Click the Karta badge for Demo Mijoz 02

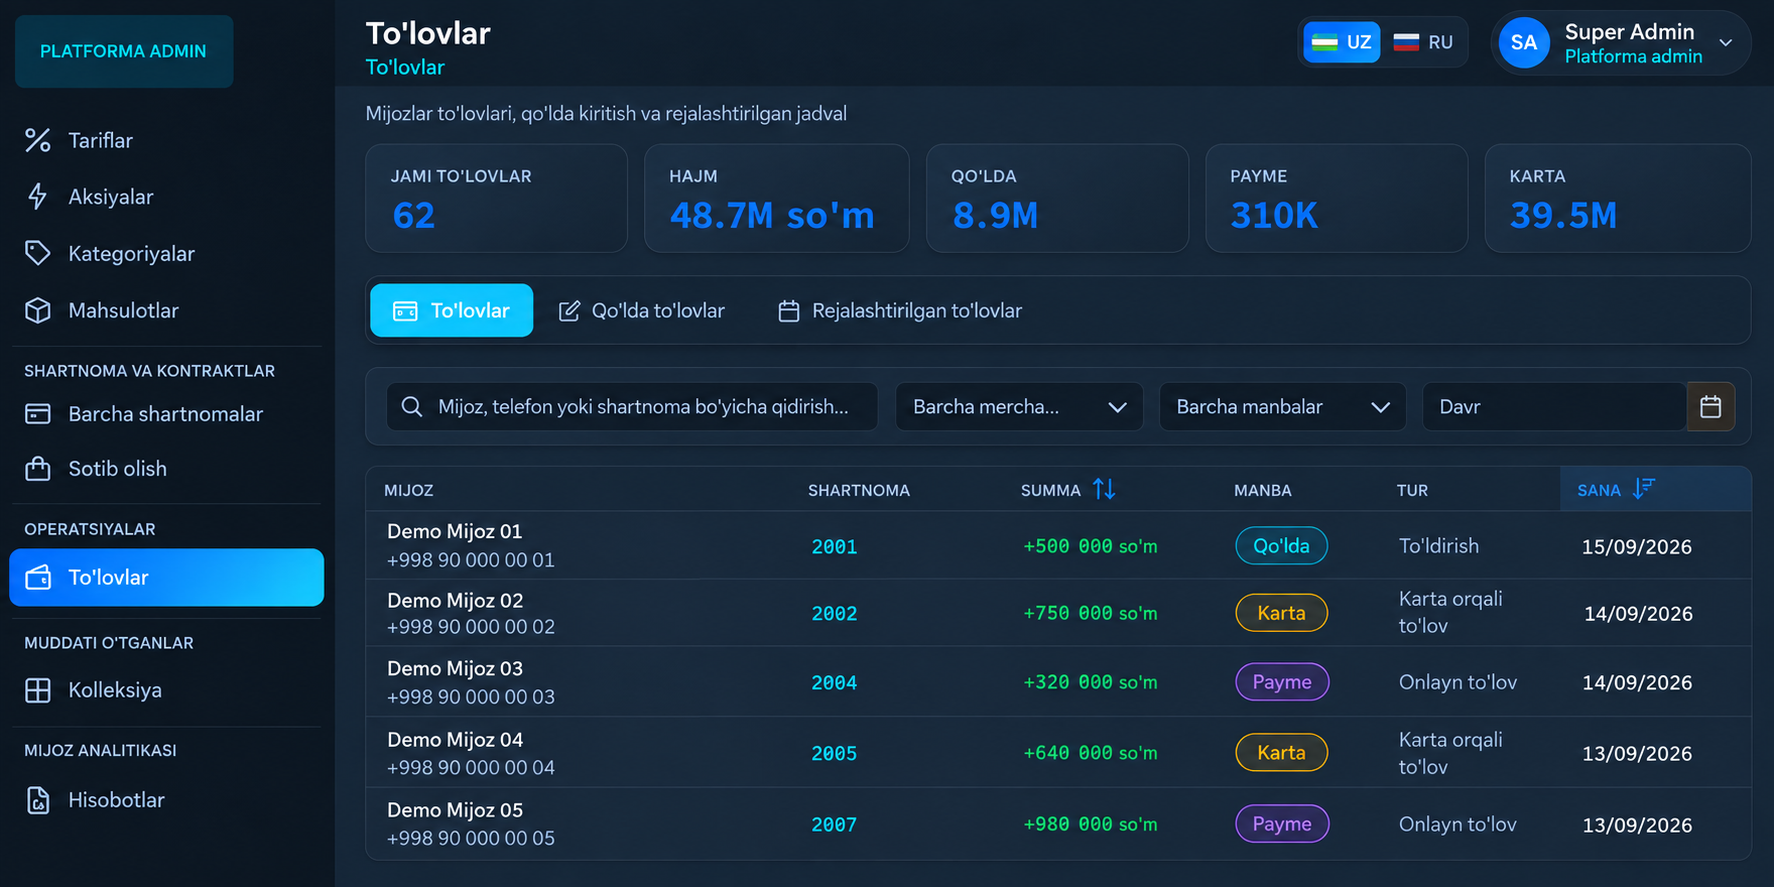1282,613
